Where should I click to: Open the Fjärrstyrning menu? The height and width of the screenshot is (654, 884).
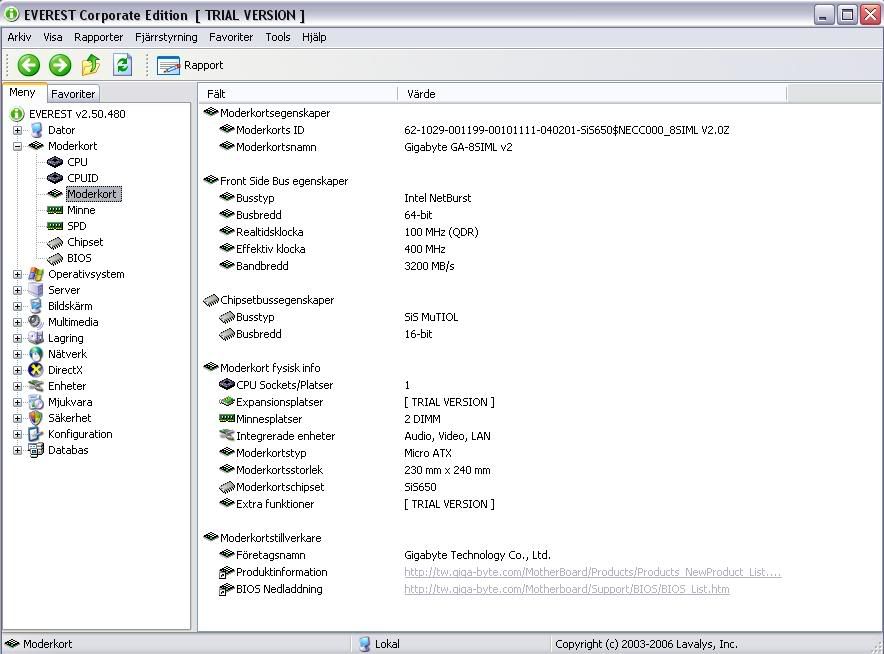pyautogui.click(x=166, y=37)
